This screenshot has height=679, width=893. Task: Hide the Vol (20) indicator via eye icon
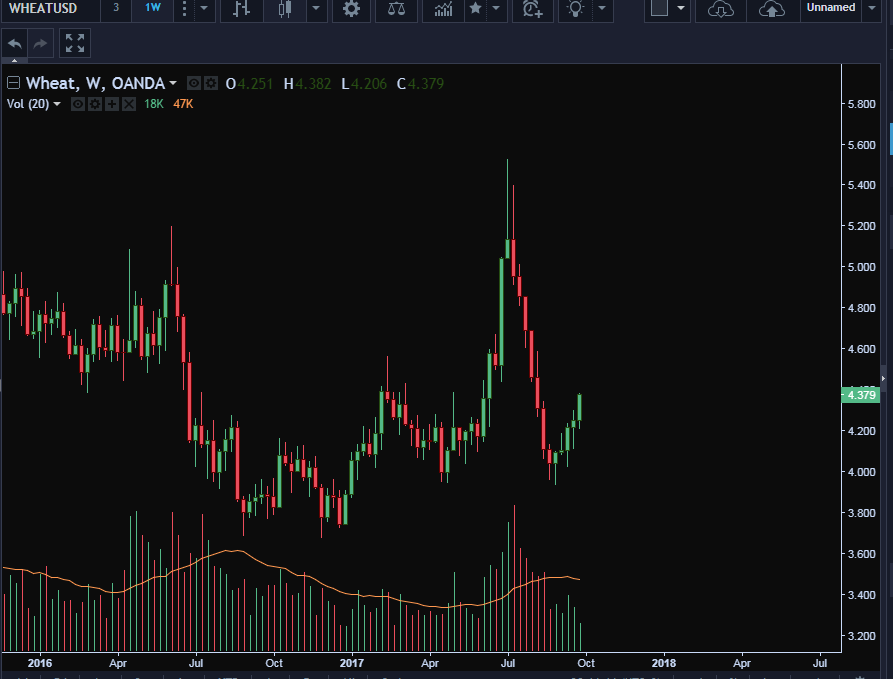[x=77, y=104]
